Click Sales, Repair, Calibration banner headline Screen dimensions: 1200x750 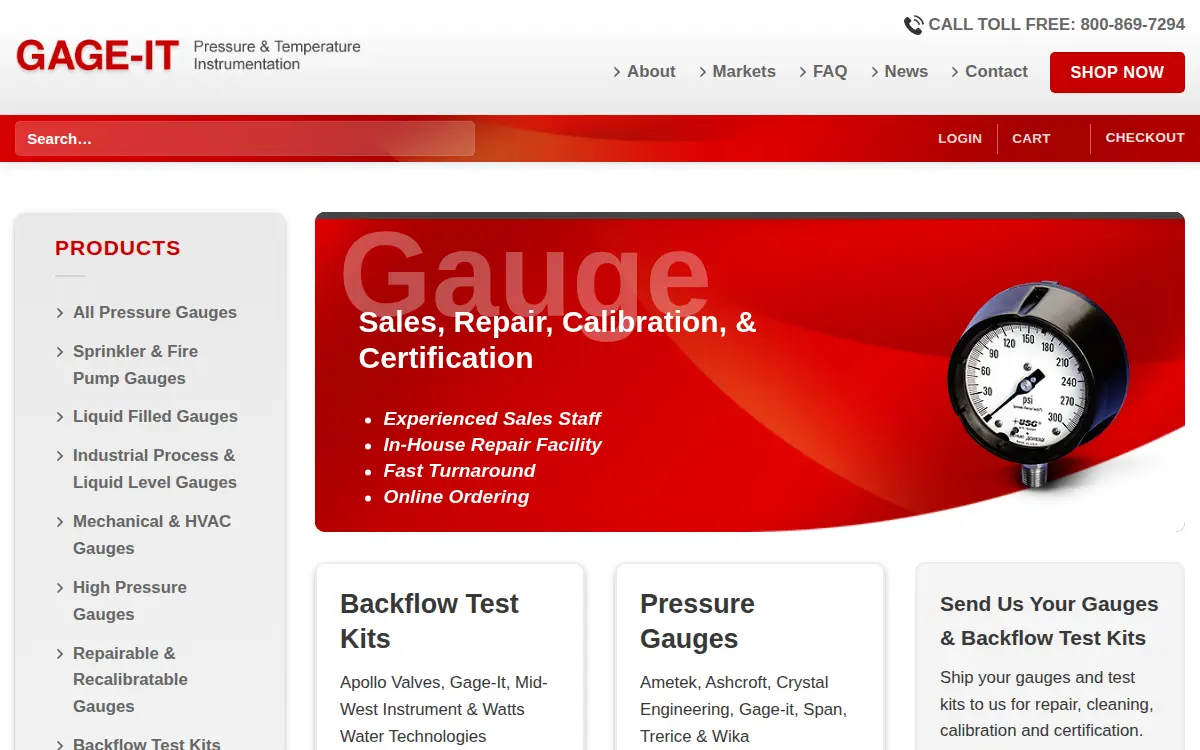click(557, 340)
